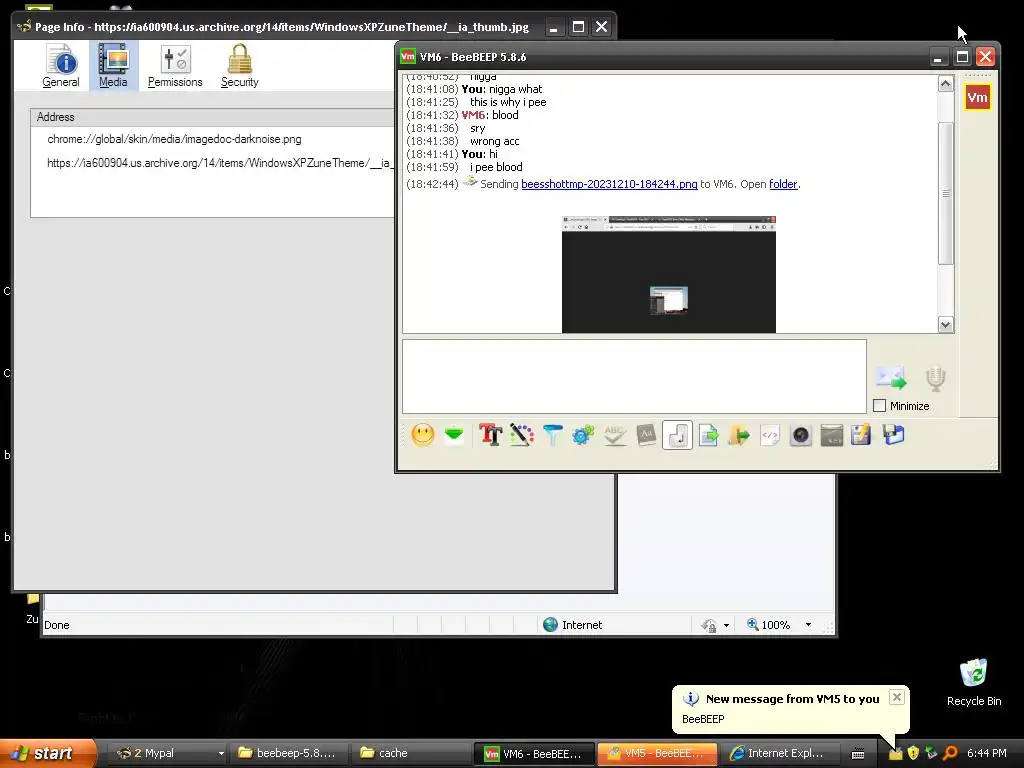Toggle the Enter key send icon
This screenshot has height=768, width=1024.
point(677,435)
